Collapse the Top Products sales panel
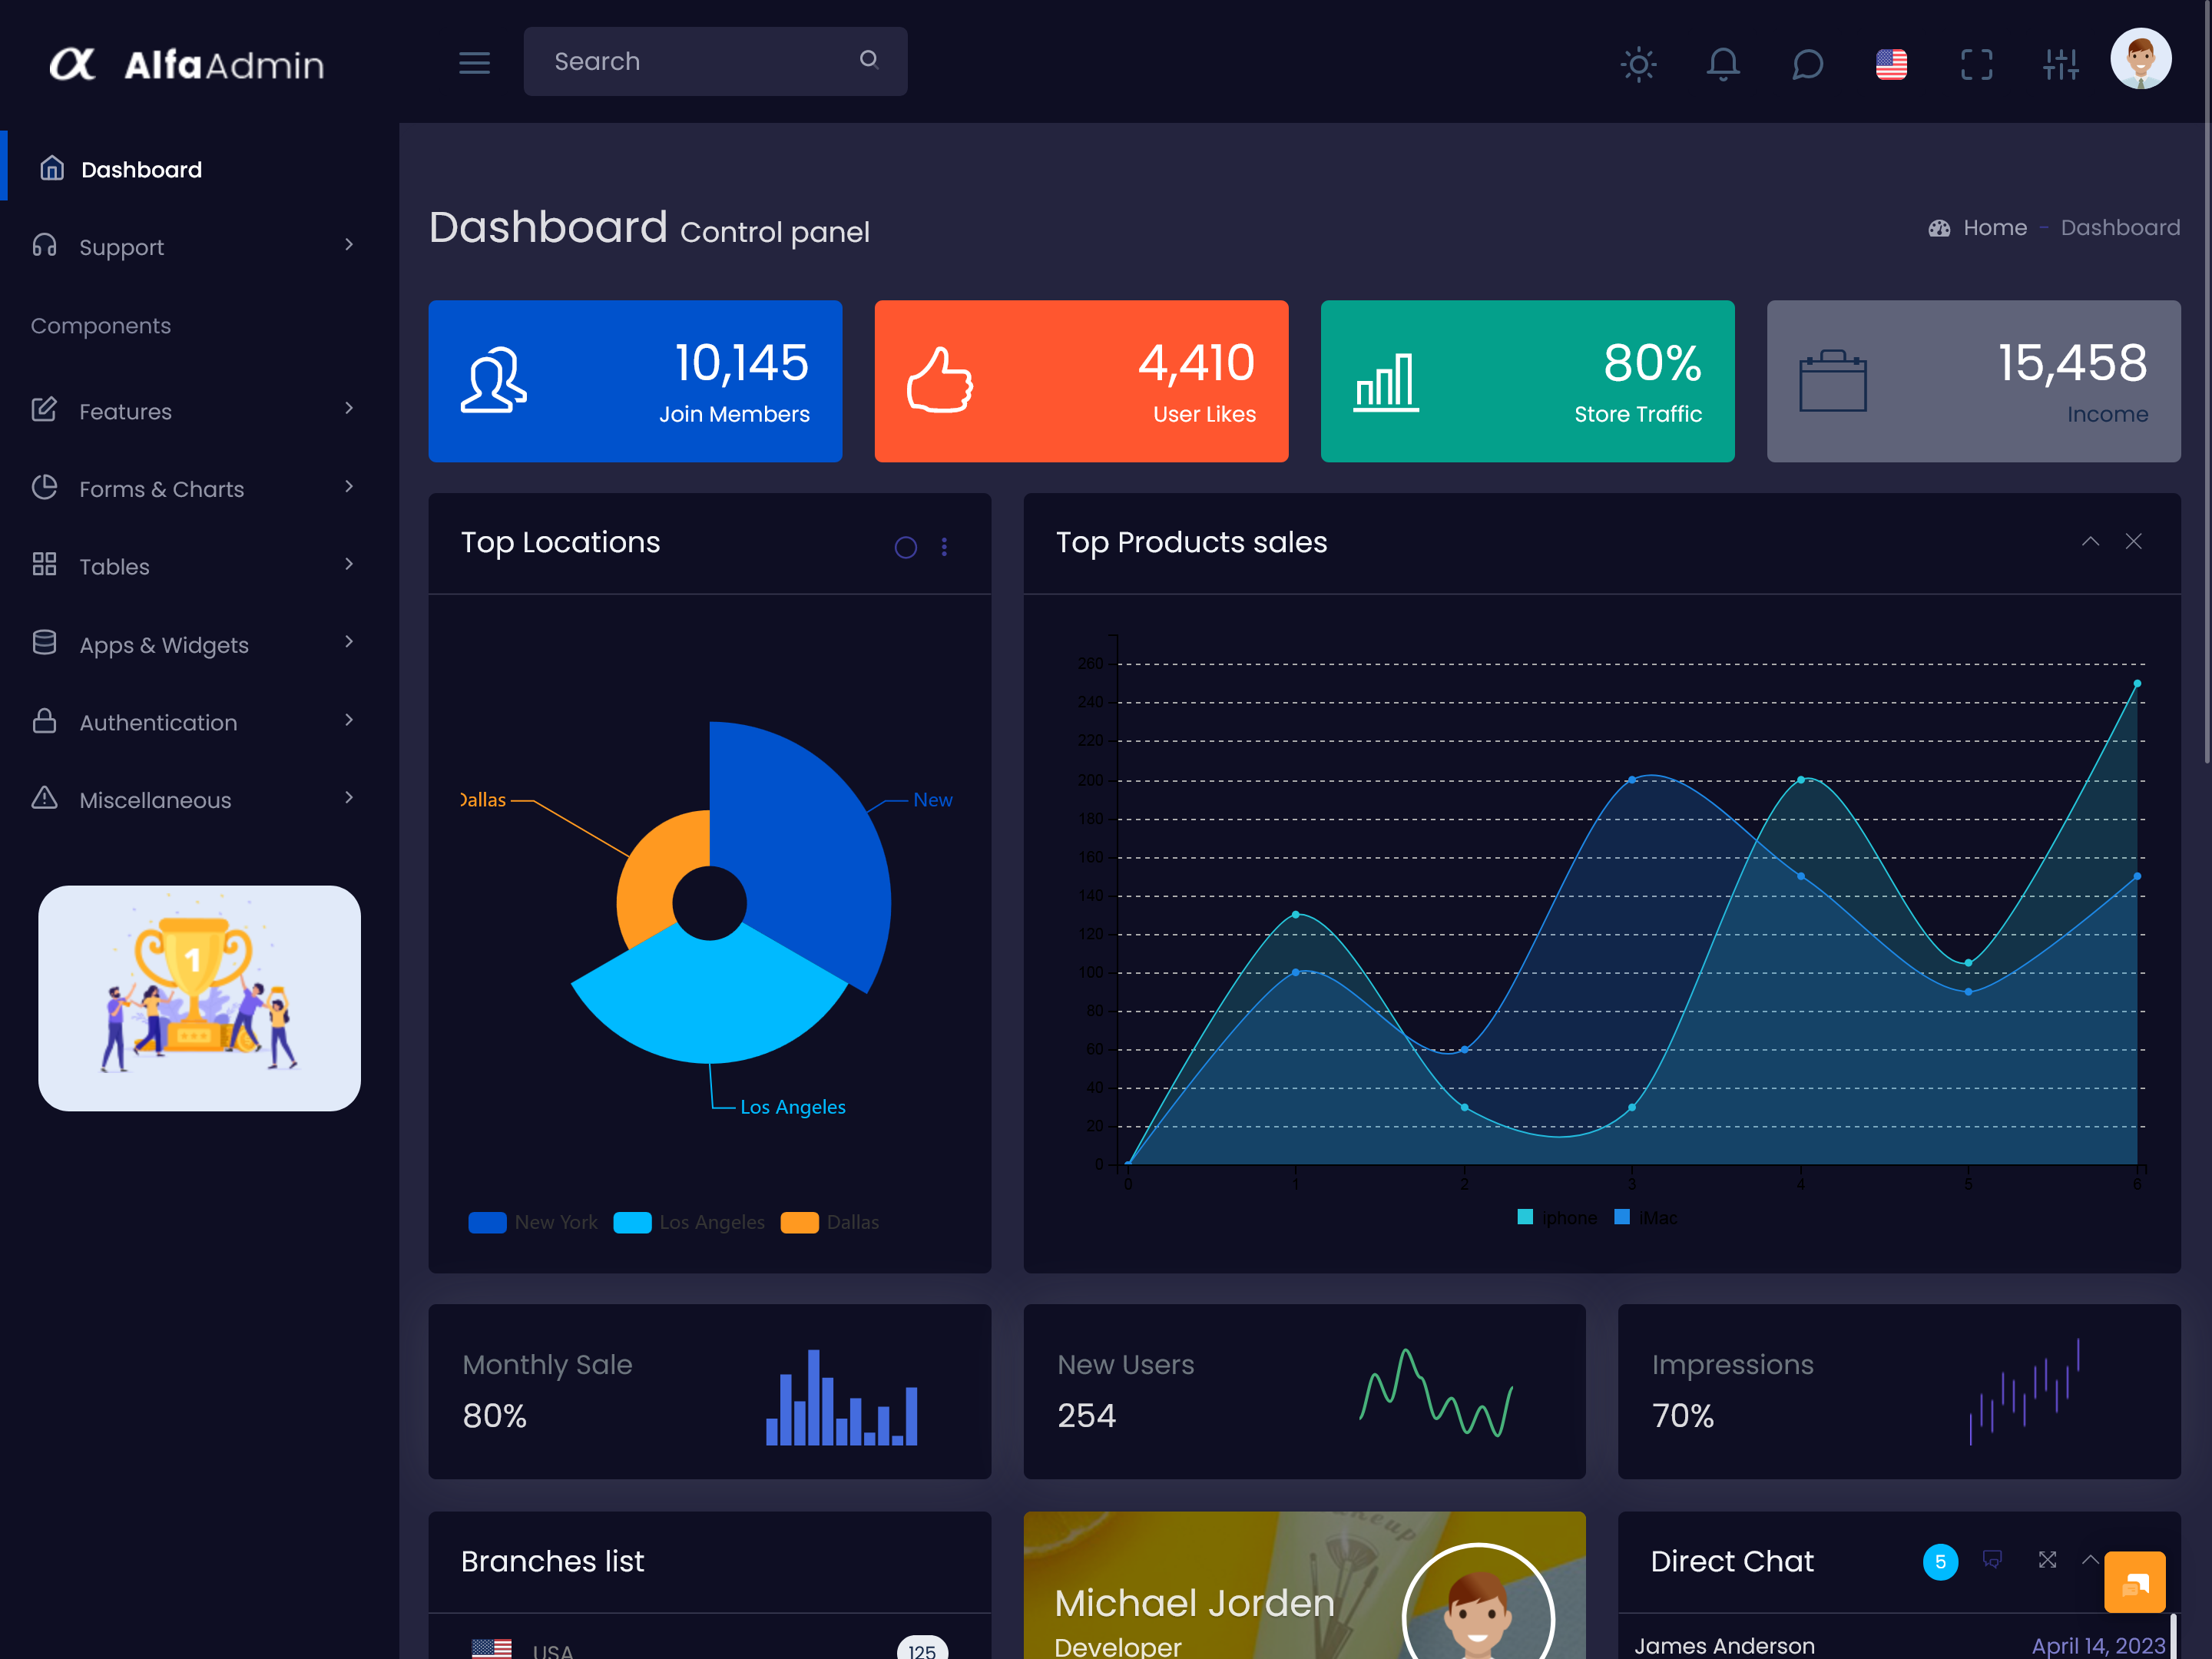 tap(2090, 541)
